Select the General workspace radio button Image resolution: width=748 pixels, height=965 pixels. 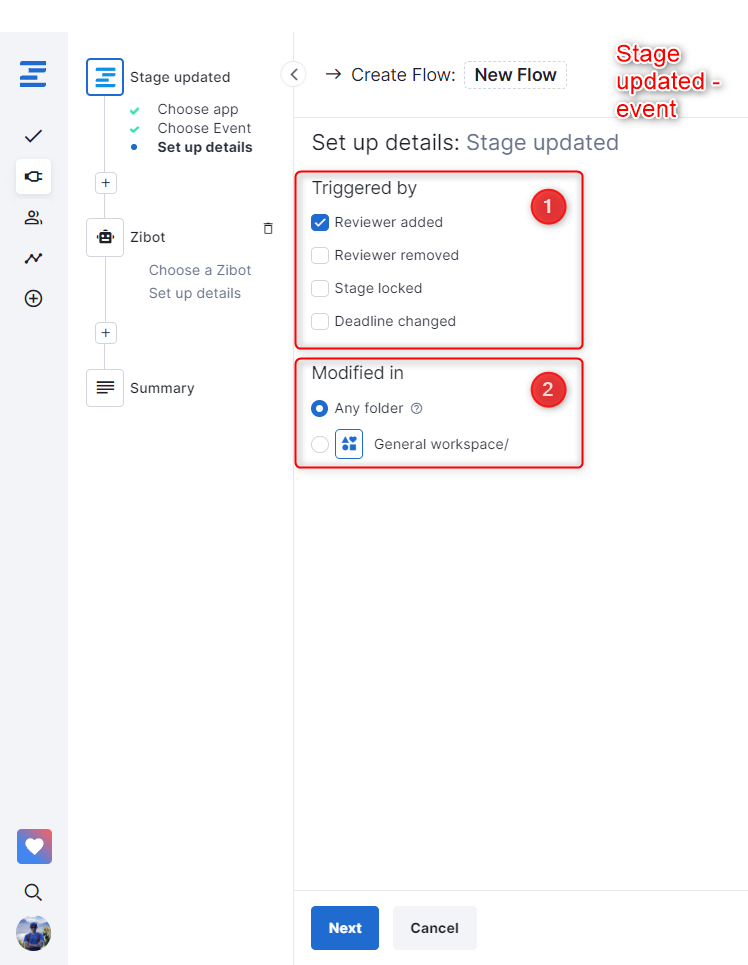320,444
